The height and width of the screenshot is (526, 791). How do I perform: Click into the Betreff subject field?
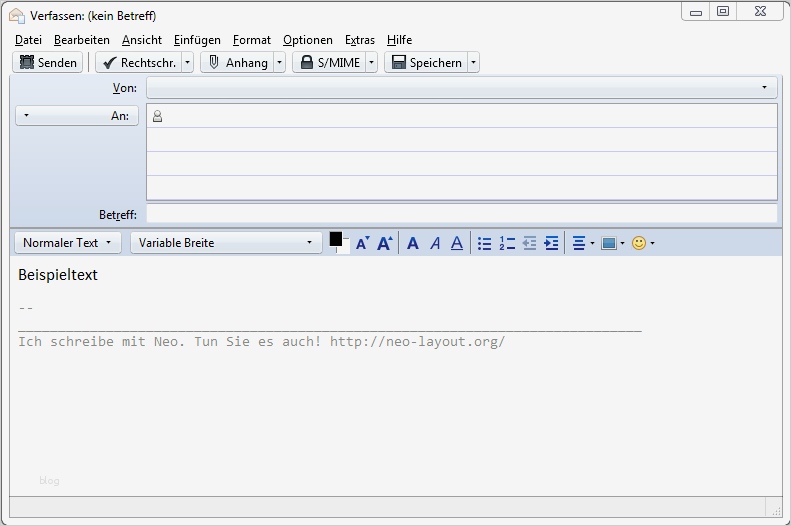[462, 214]
